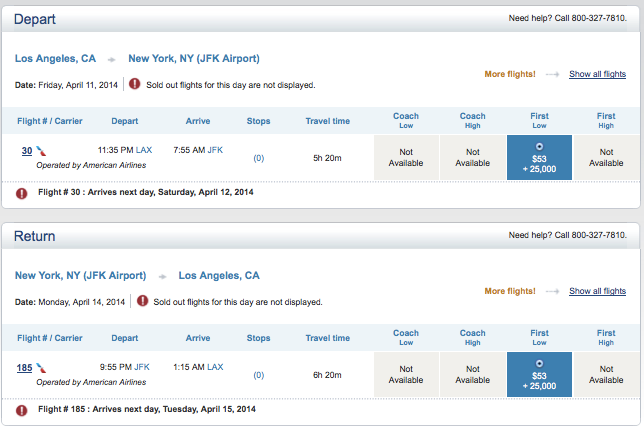Viewport: 644px width, 429px height.
Task: Click warning icon next to Flight # 185 arrival note
Action: (x=21, y=409)
